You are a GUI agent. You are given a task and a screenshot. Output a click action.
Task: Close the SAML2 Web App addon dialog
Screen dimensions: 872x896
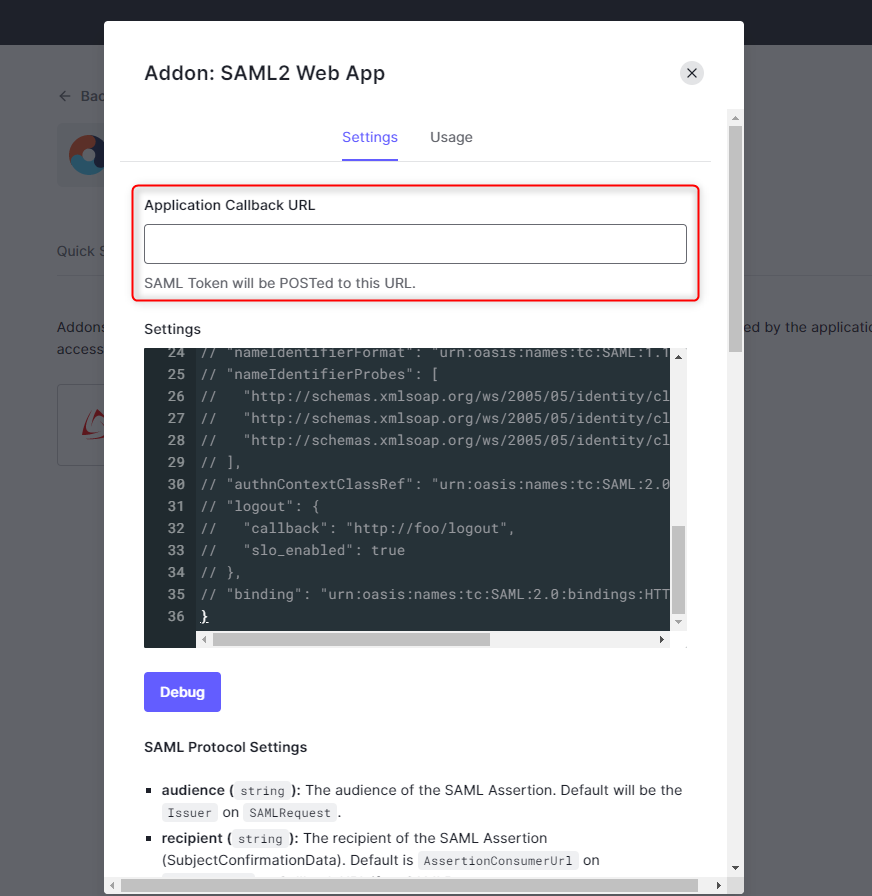[x=691, y=73]
